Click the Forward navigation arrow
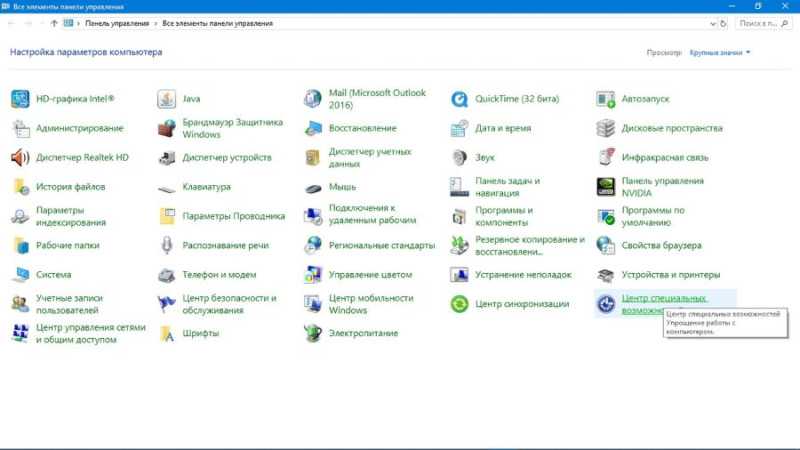This screenshot has width=800, height=450. [29, 23]
